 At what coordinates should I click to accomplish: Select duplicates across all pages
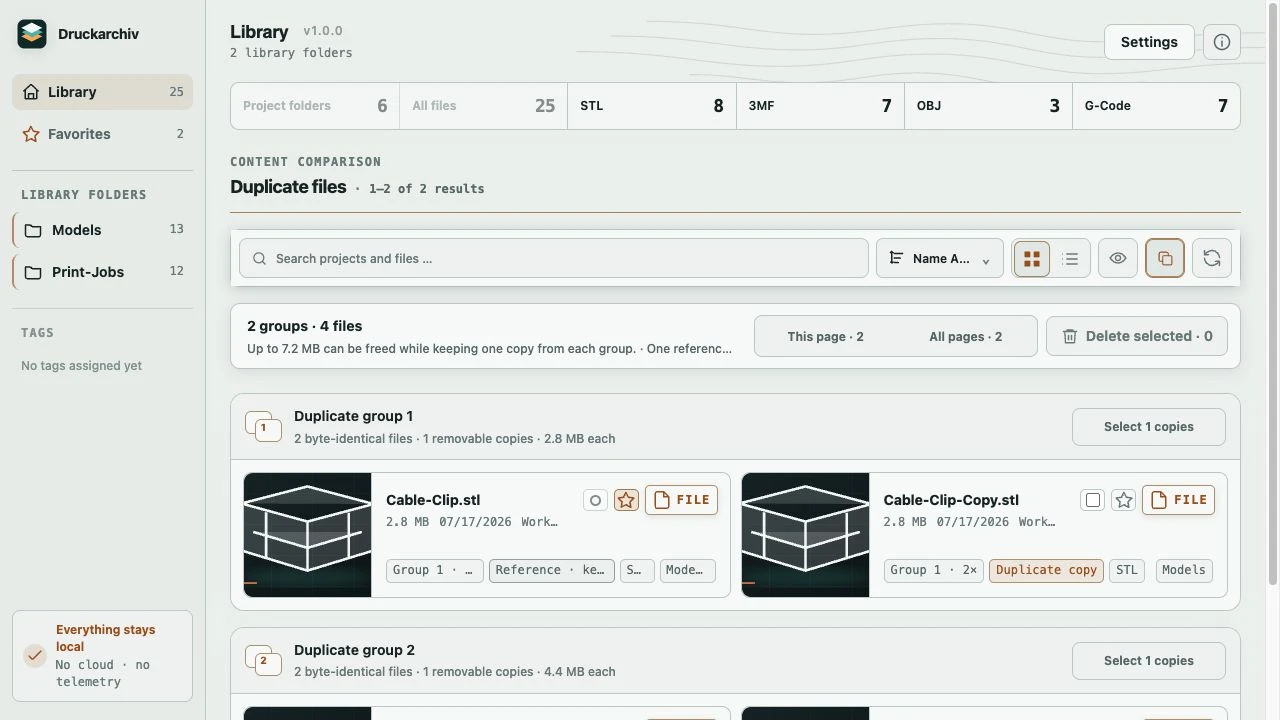tap(965, 336)
